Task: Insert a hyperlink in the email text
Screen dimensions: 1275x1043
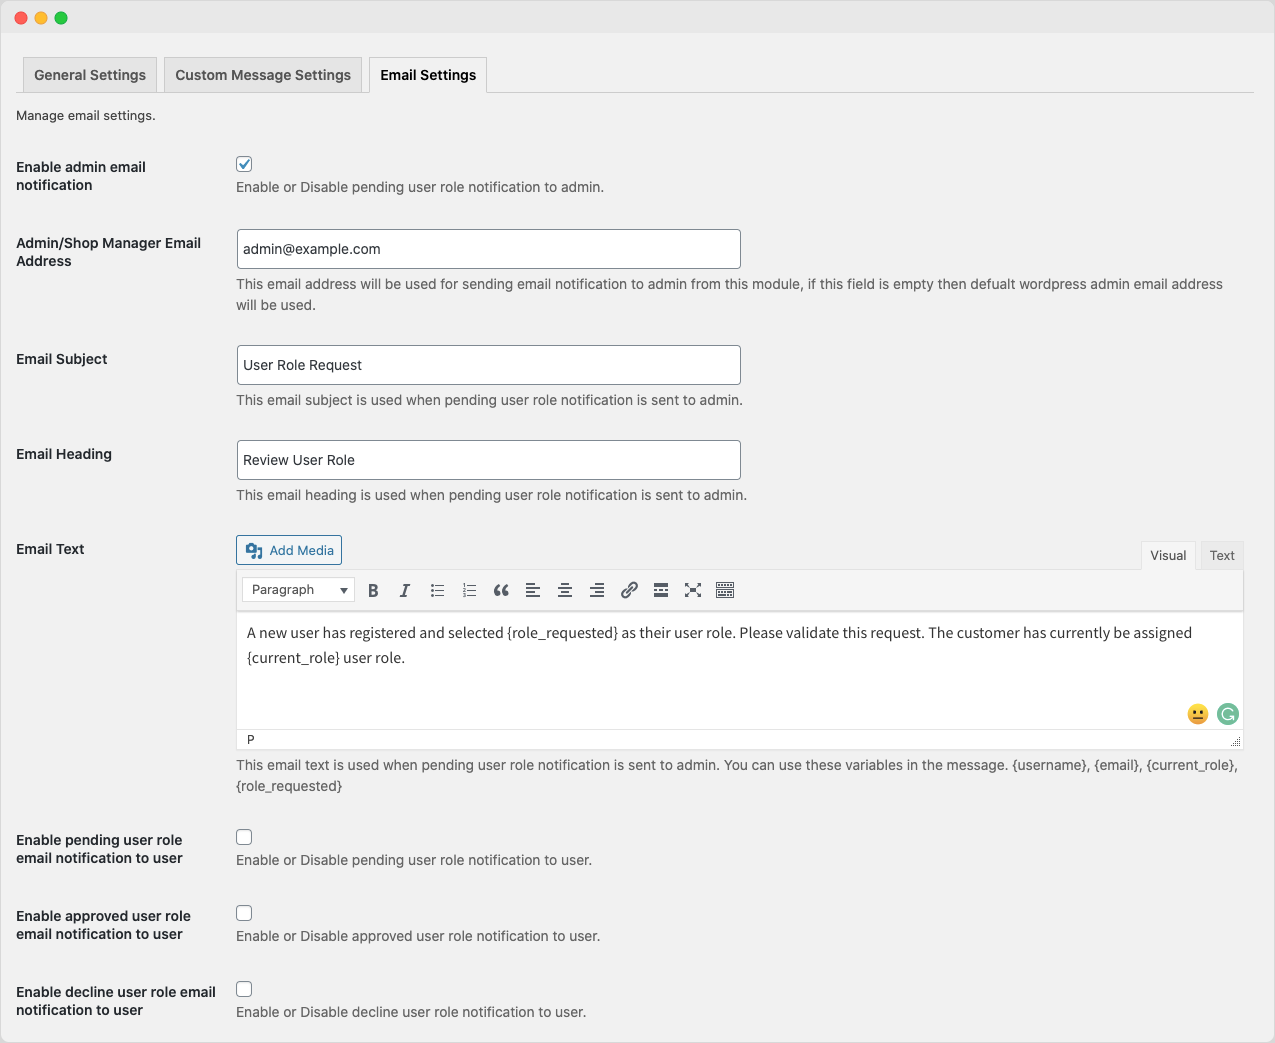Action: point(629,590)
